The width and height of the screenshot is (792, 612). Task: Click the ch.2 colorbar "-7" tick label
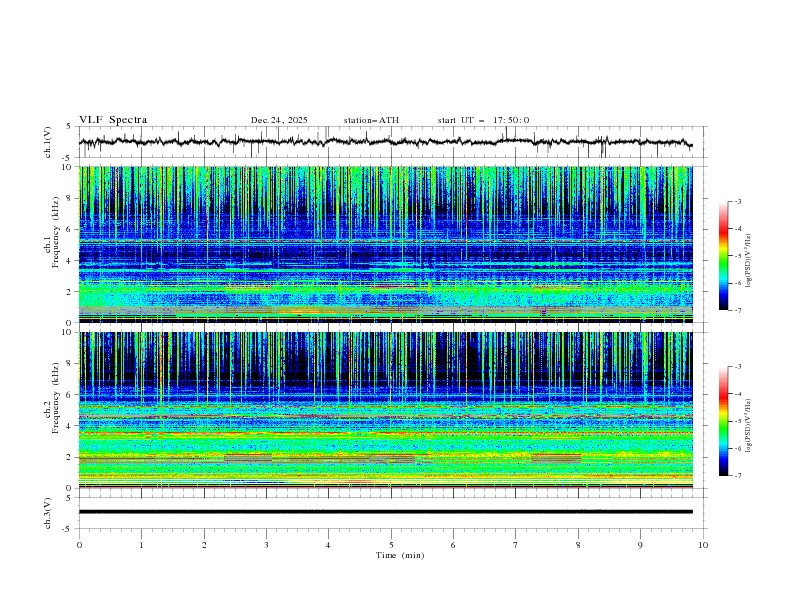[738, 476]
